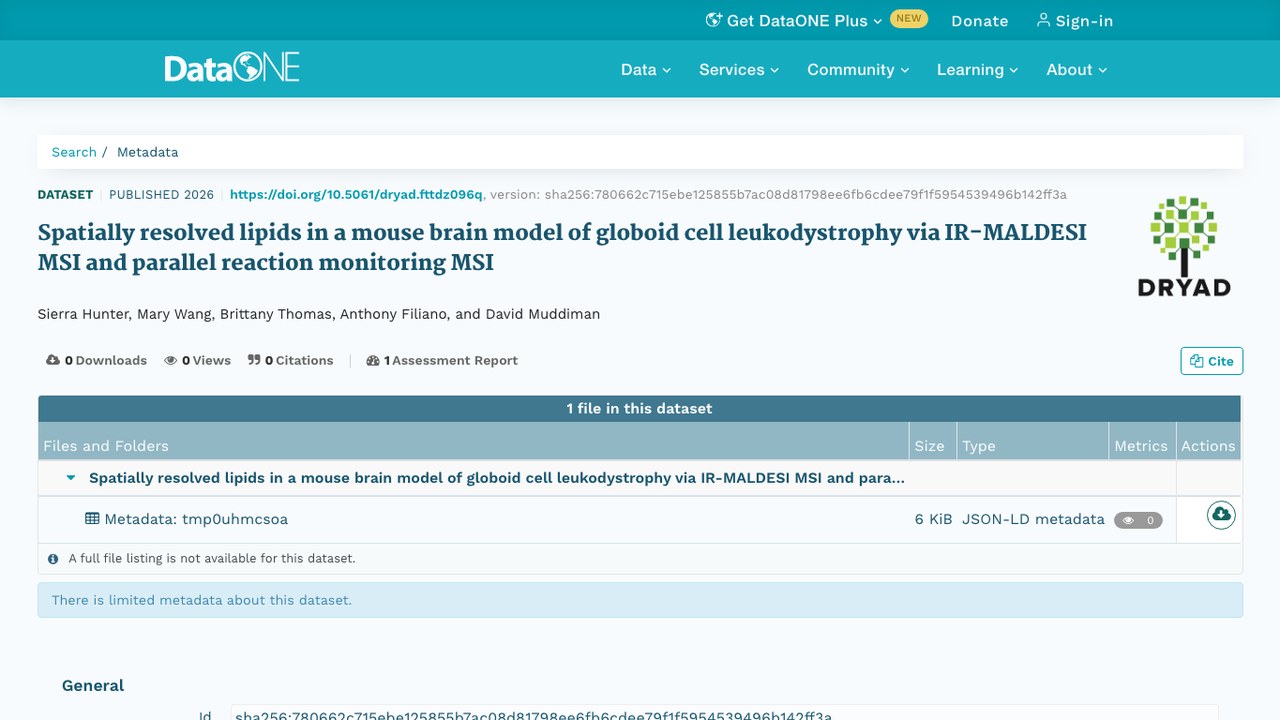Image resolution: width=1280 pixels, height=720 pixels.
Task: Click the table icon beside Metadata: tmp0uhmcsoa
Action: (x=92, y=519)
